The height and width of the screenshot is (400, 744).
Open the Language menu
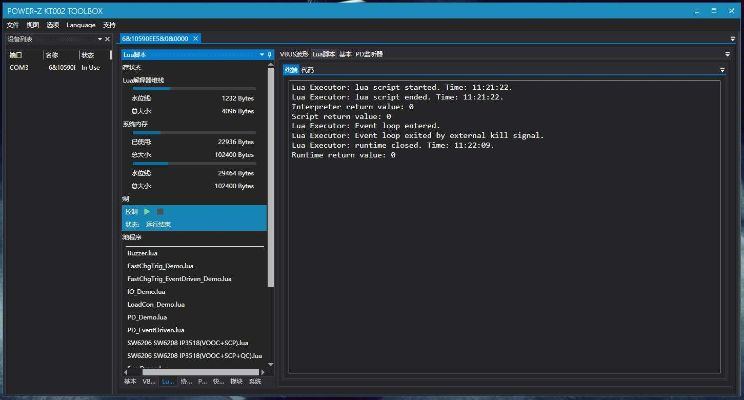point(81,23)
